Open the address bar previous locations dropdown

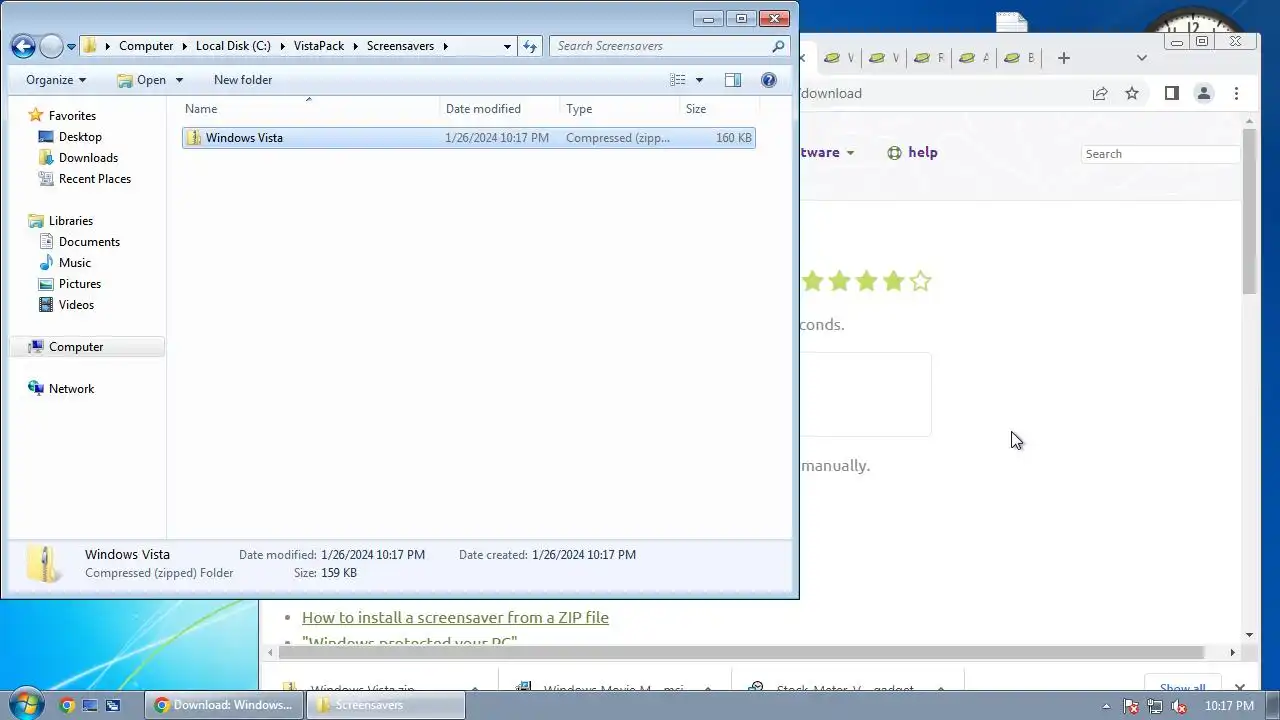coord(507,46)
